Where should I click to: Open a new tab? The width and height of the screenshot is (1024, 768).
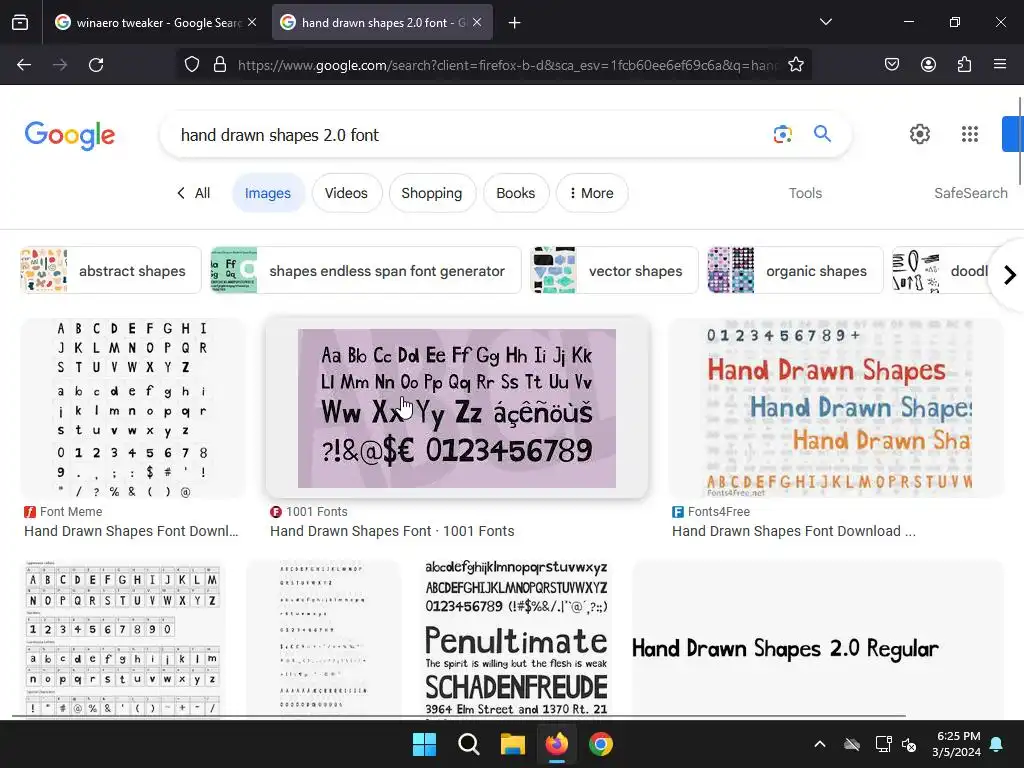(x=515, y=23)
